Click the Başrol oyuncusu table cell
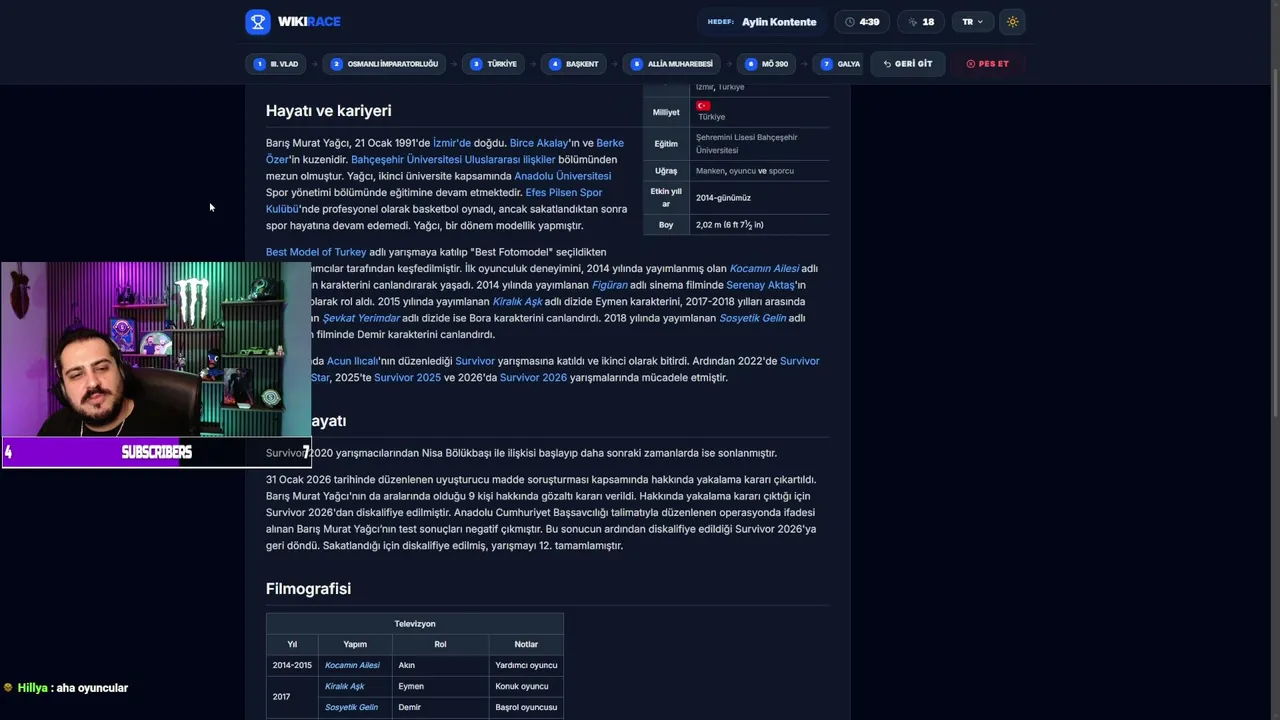The width and height of the screenshot is (1280, 720). point(526,707)
